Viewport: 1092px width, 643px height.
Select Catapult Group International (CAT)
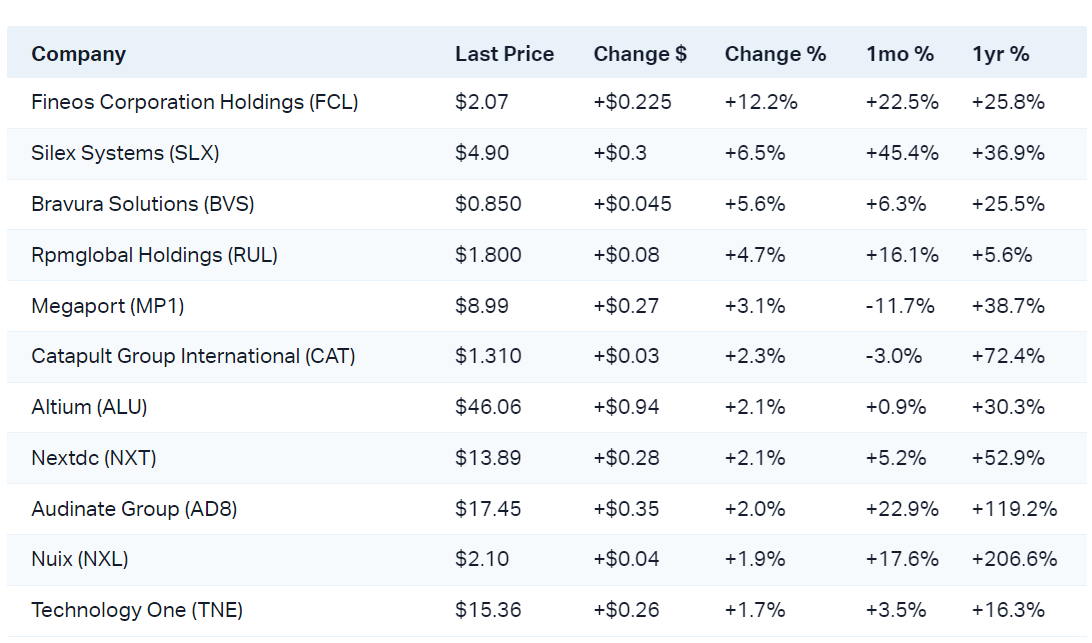[193, 356]
